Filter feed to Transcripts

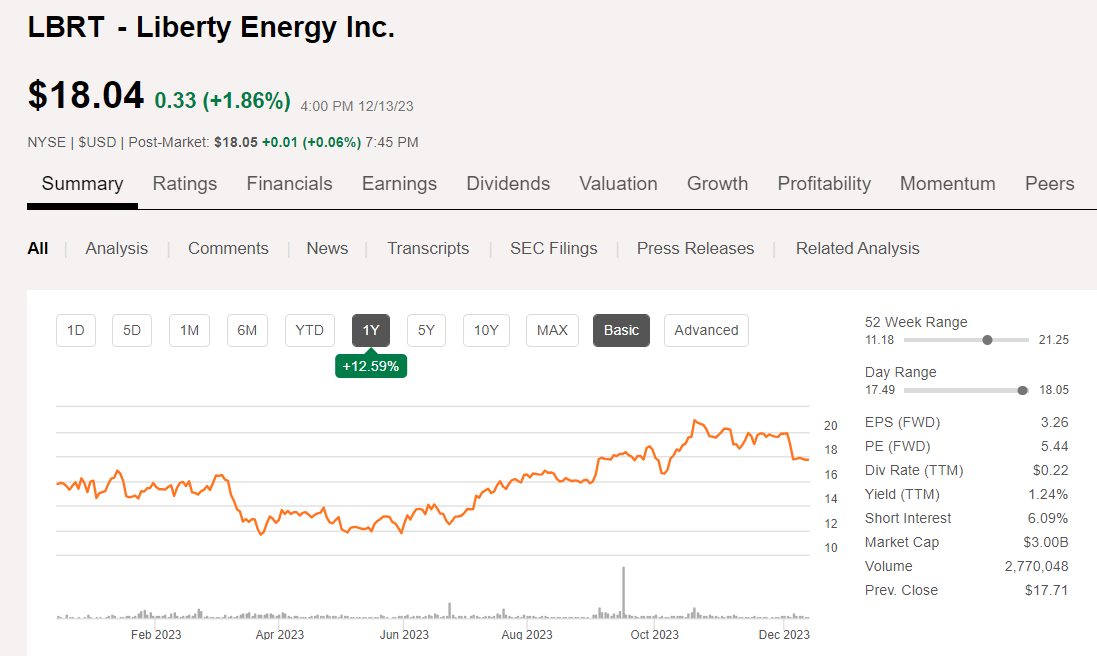coord(428,248)
